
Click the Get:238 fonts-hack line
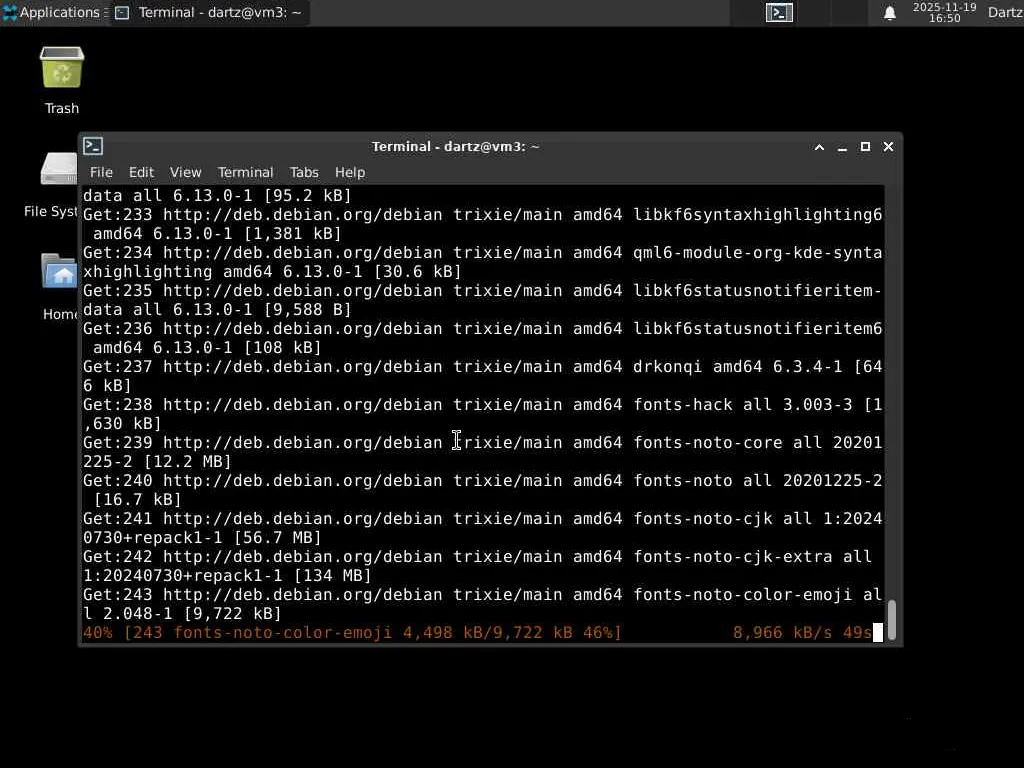point(483,414)
